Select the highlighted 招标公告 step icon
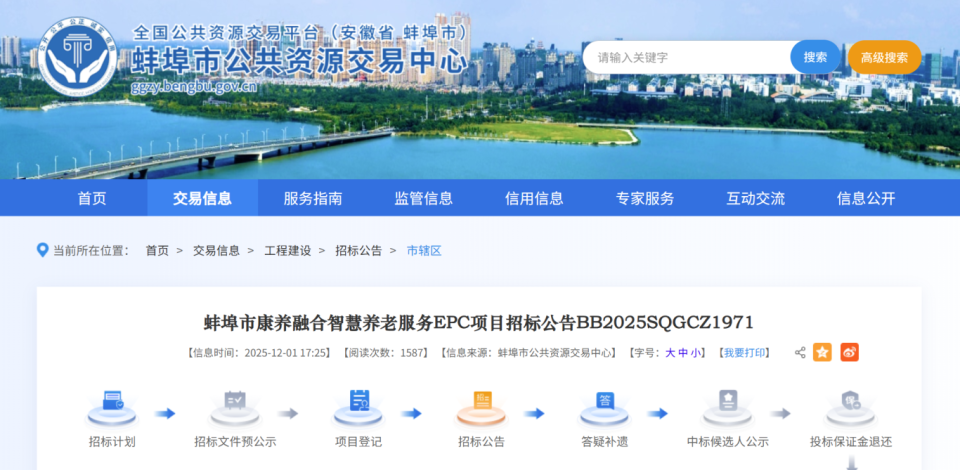 (482, 408)
